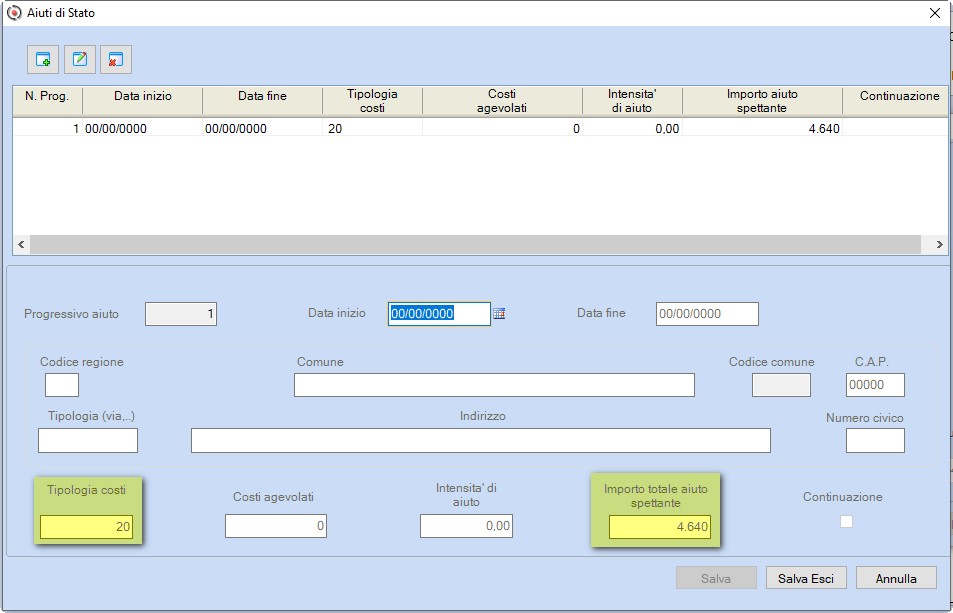Select the Importo totale aiuto spettante field
Screen dimensions: 953x613
point(659,527)
